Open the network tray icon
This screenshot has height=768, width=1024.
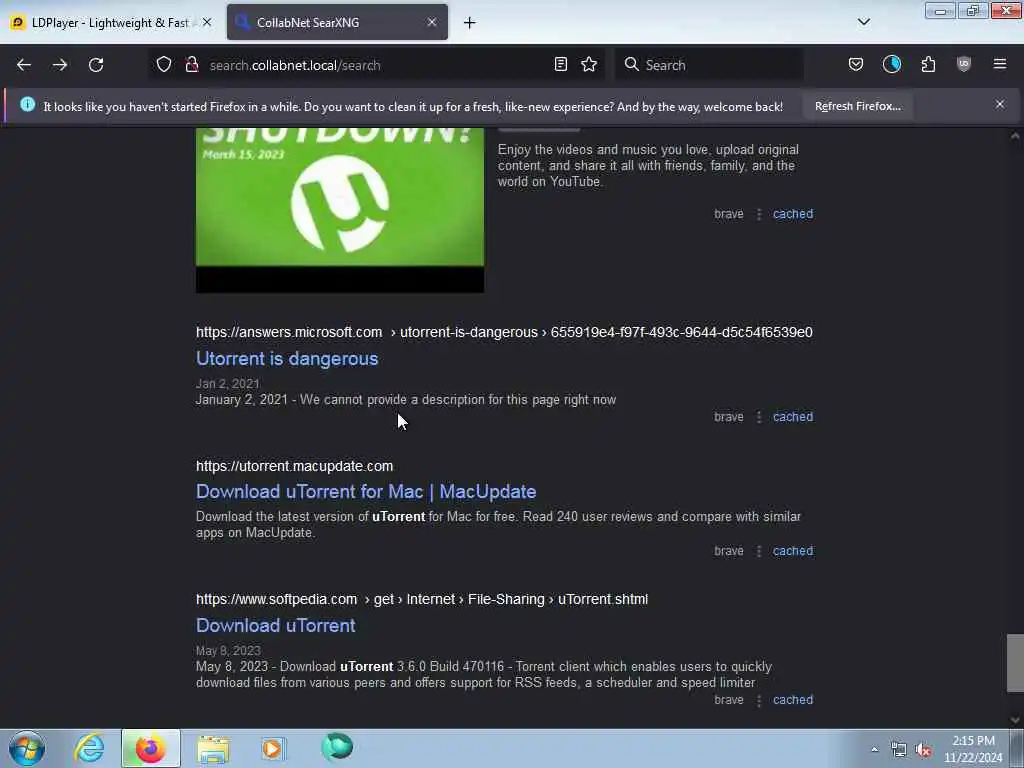click(899, 750)
